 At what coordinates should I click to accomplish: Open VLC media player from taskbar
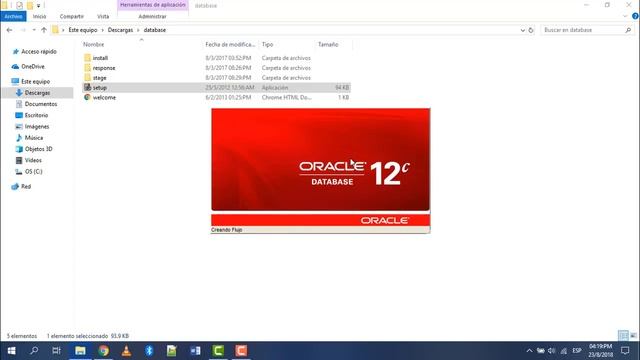pyautogui.click(x=127, y=351)
